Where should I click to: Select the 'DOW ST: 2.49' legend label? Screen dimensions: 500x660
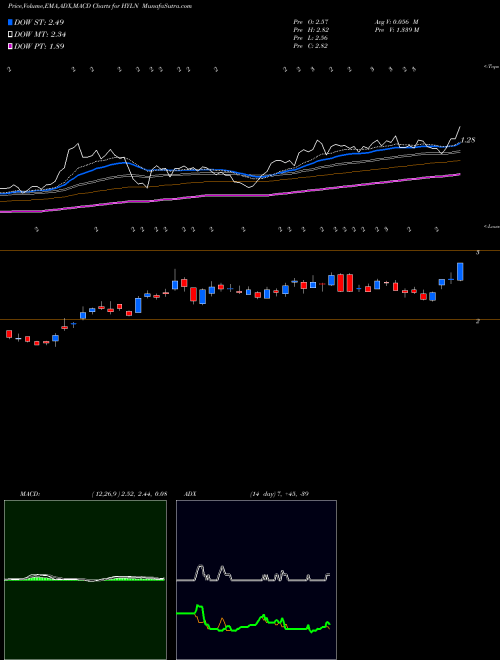tap(39, 22)
